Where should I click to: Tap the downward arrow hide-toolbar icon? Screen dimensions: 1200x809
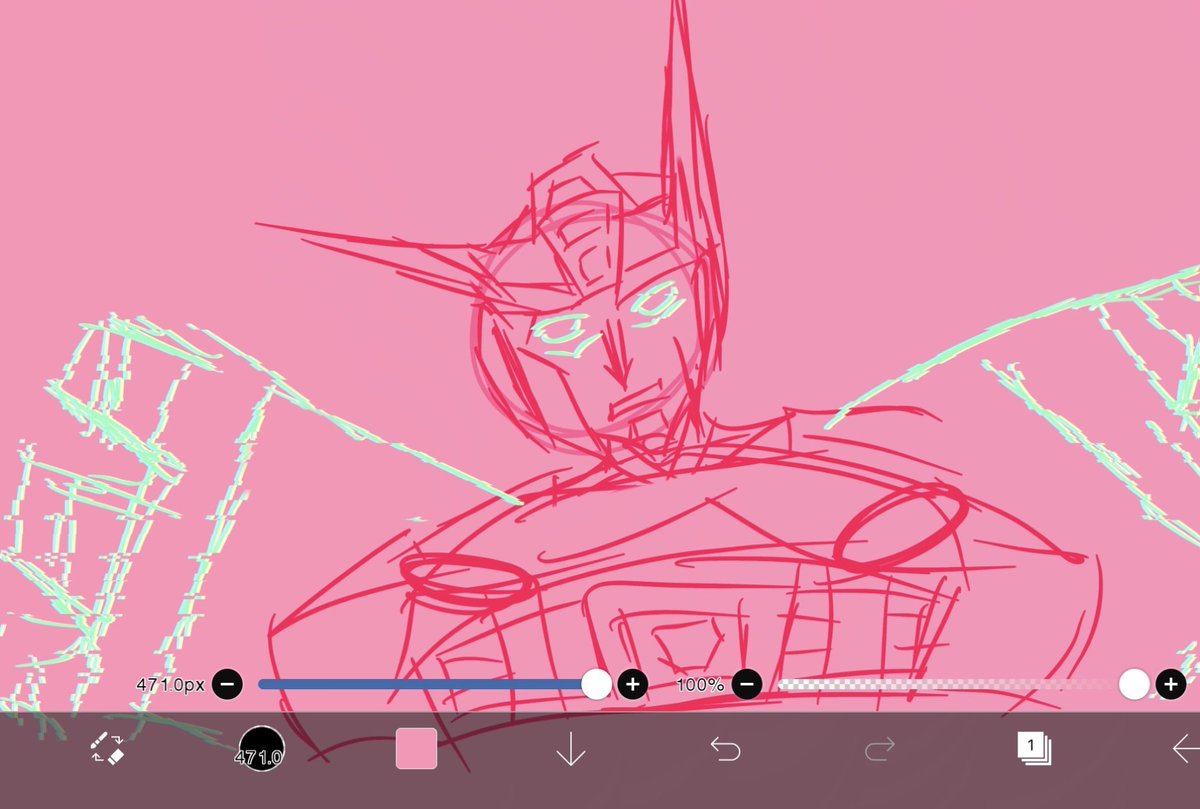coord(571,749)
